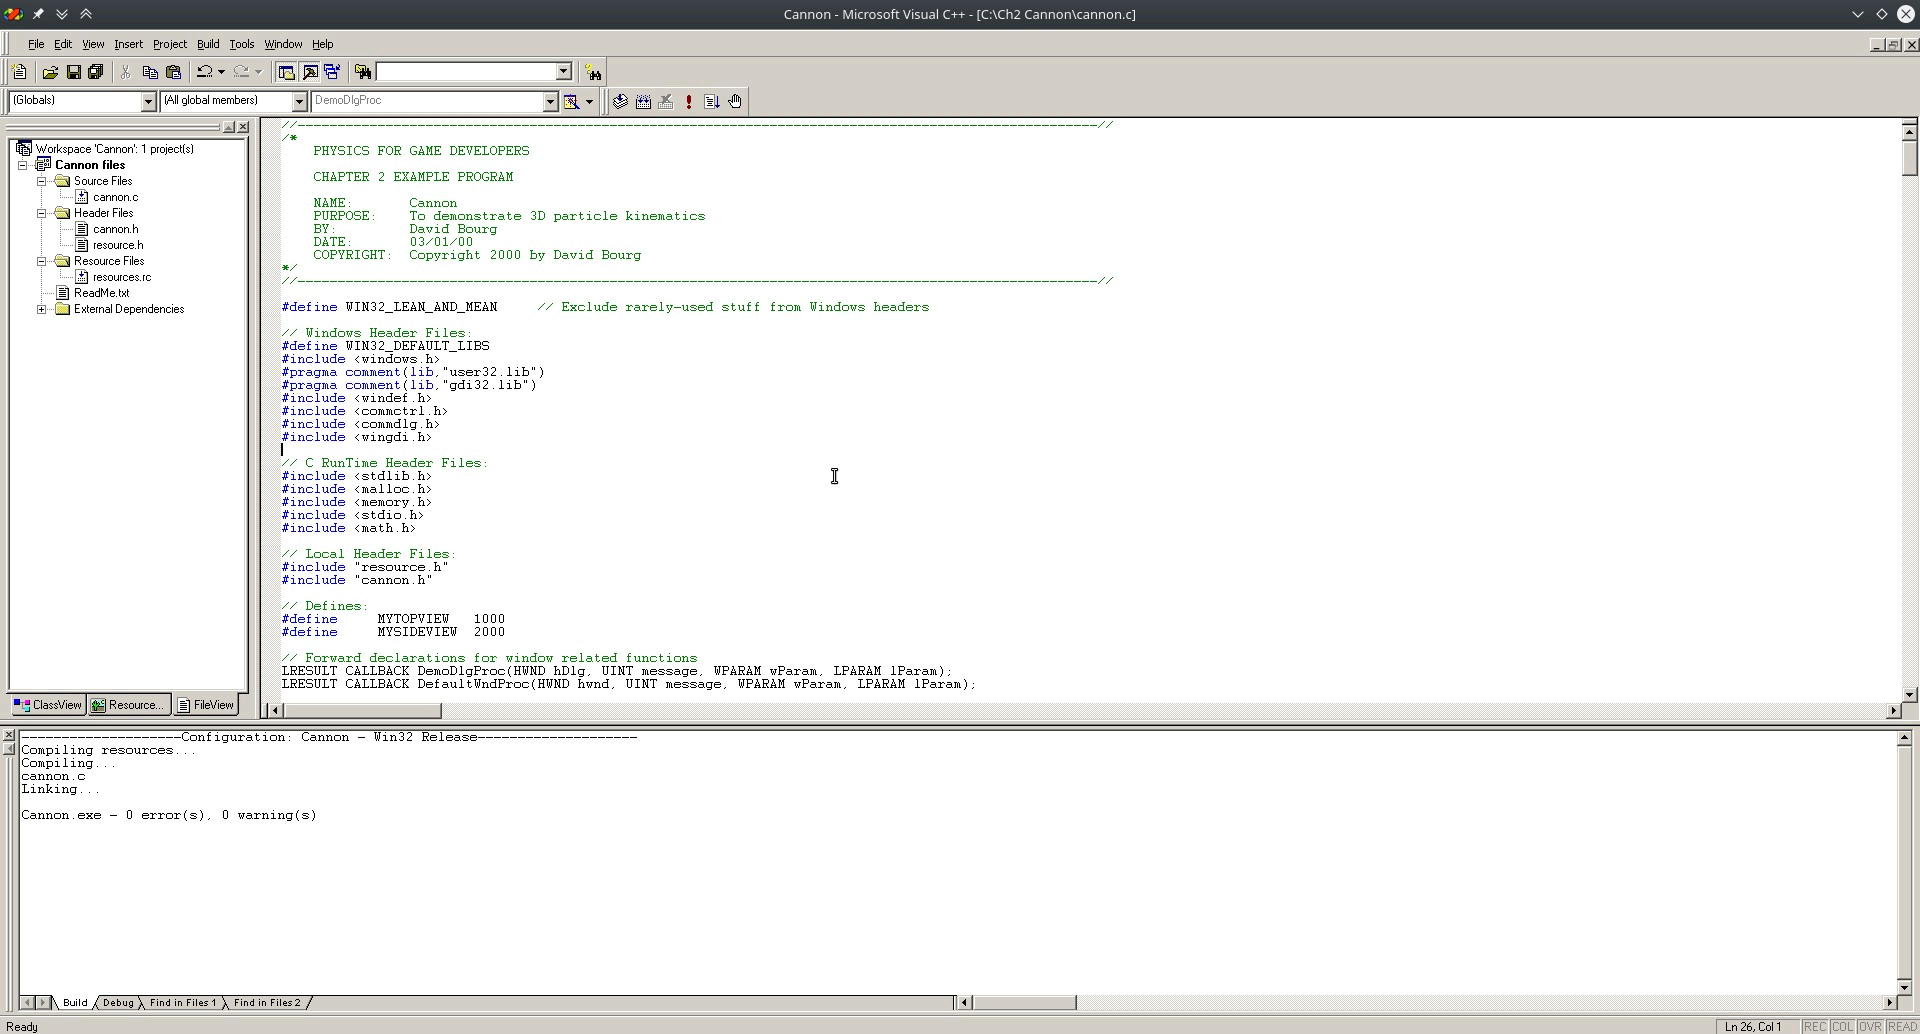The height and width of the screenshot is (1034, 1920).
Task: Open the DemoDlgProc members dropdown
Action: 549,101
